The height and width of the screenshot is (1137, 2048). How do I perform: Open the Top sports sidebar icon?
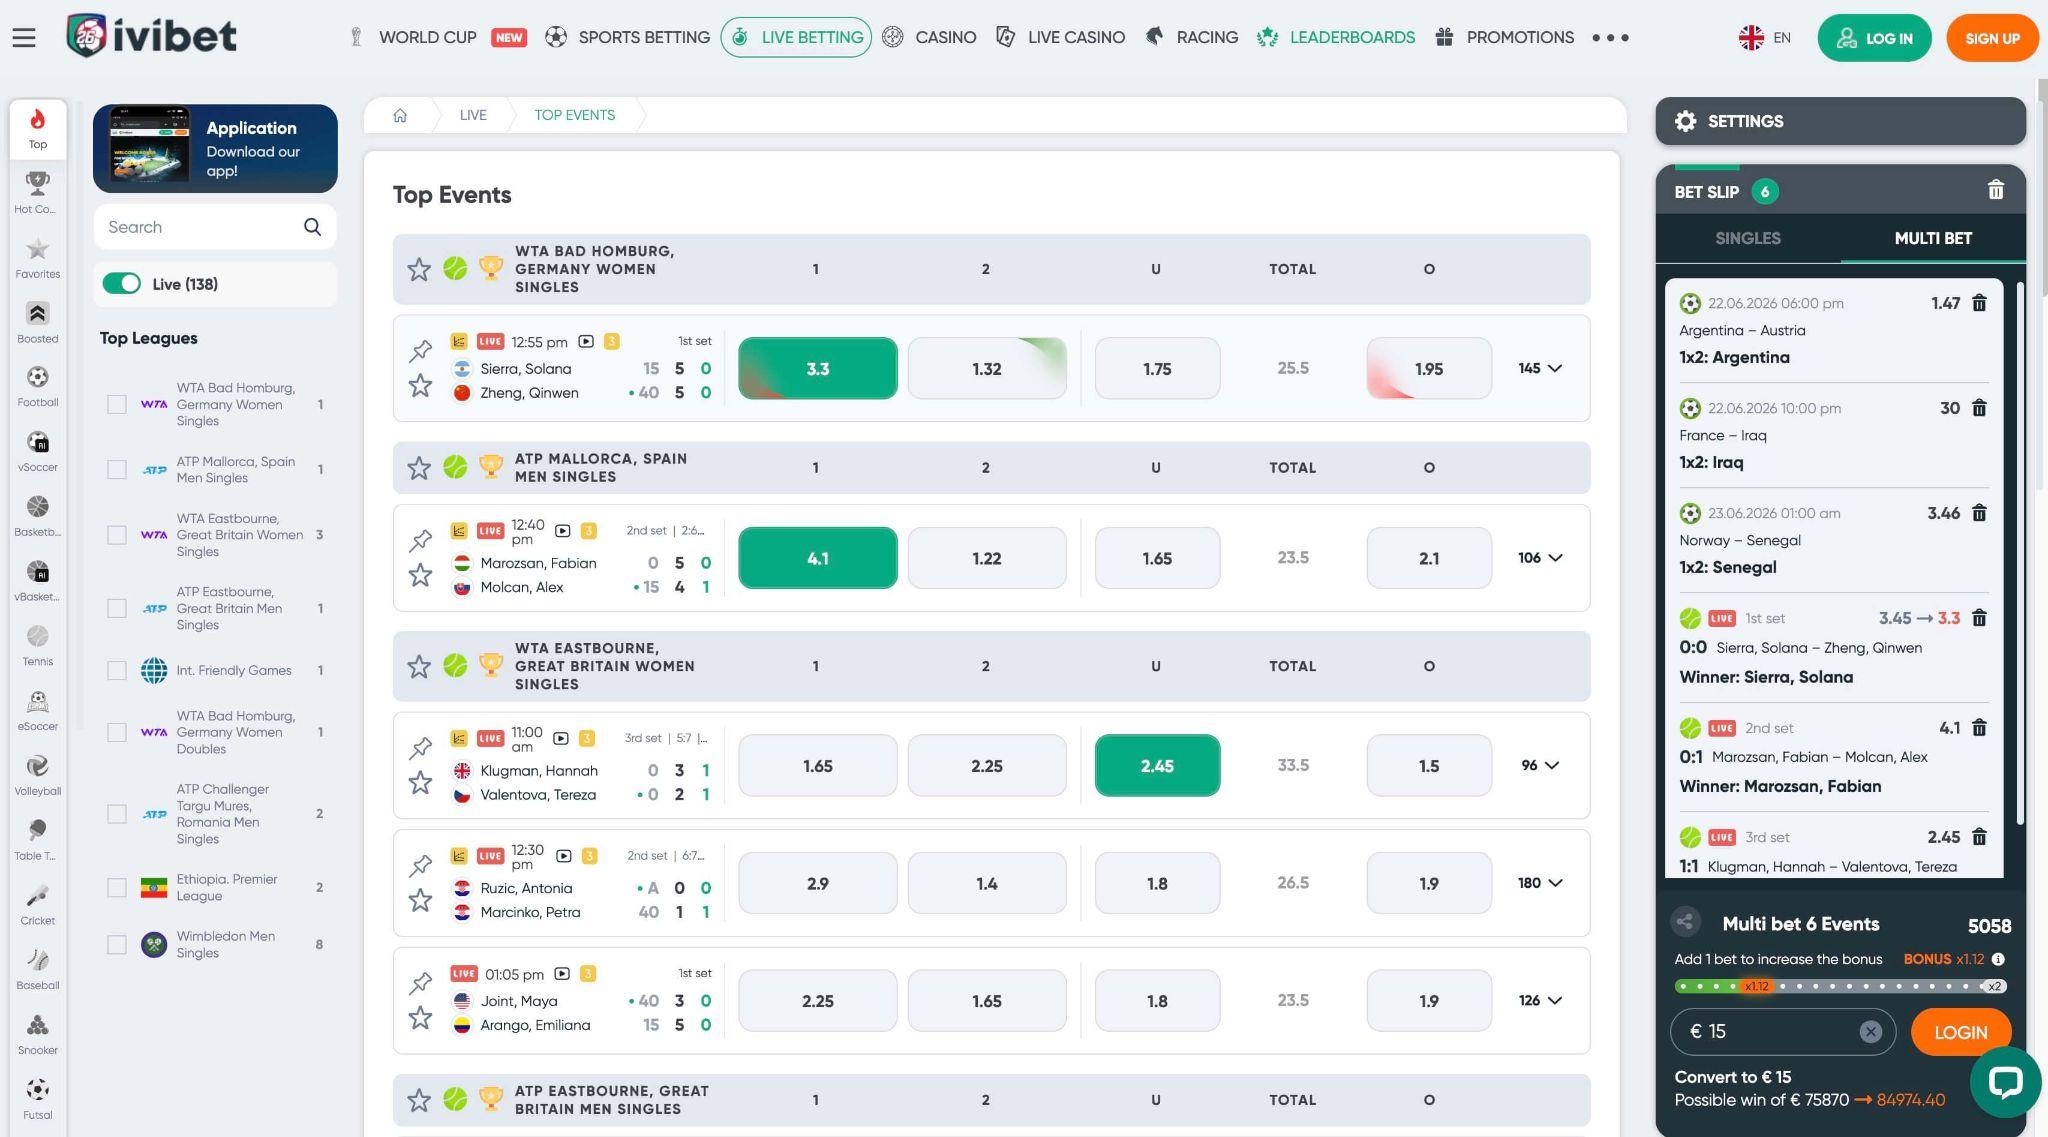click(38, 129)
